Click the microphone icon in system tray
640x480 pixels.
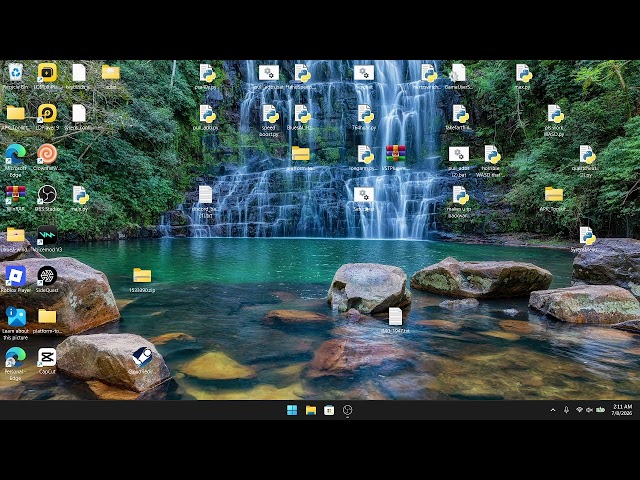pos(566,410)
